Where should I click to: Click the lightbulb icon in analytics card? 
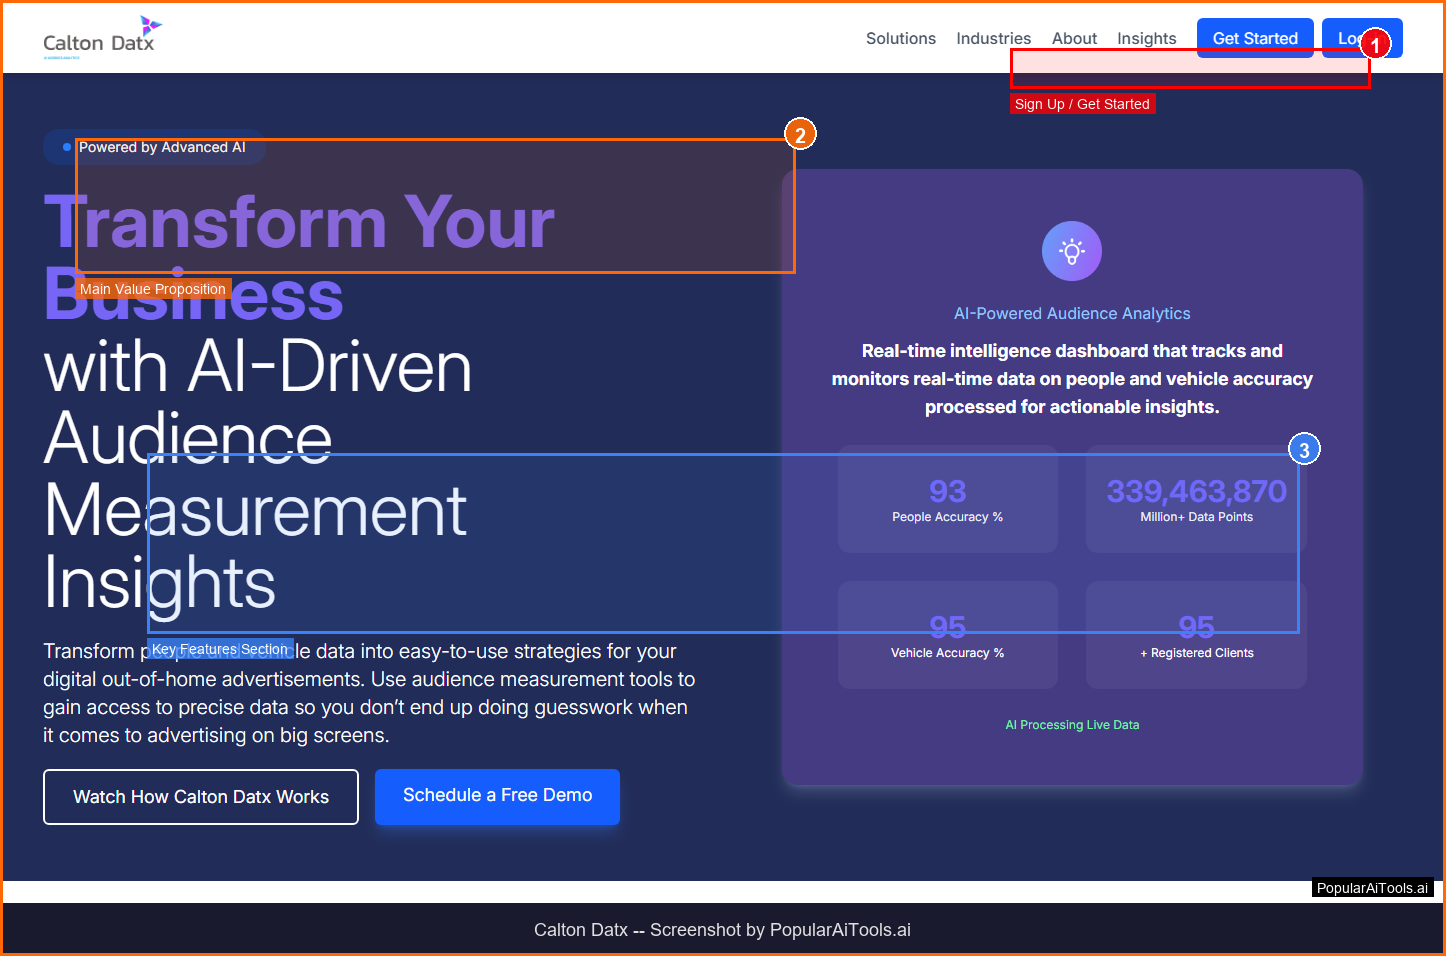[1071, 251]
